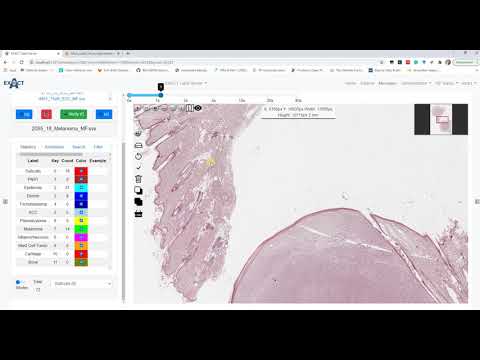Click the green Verify button
Screen dimensions: 480x360
[x=74, y=114]
